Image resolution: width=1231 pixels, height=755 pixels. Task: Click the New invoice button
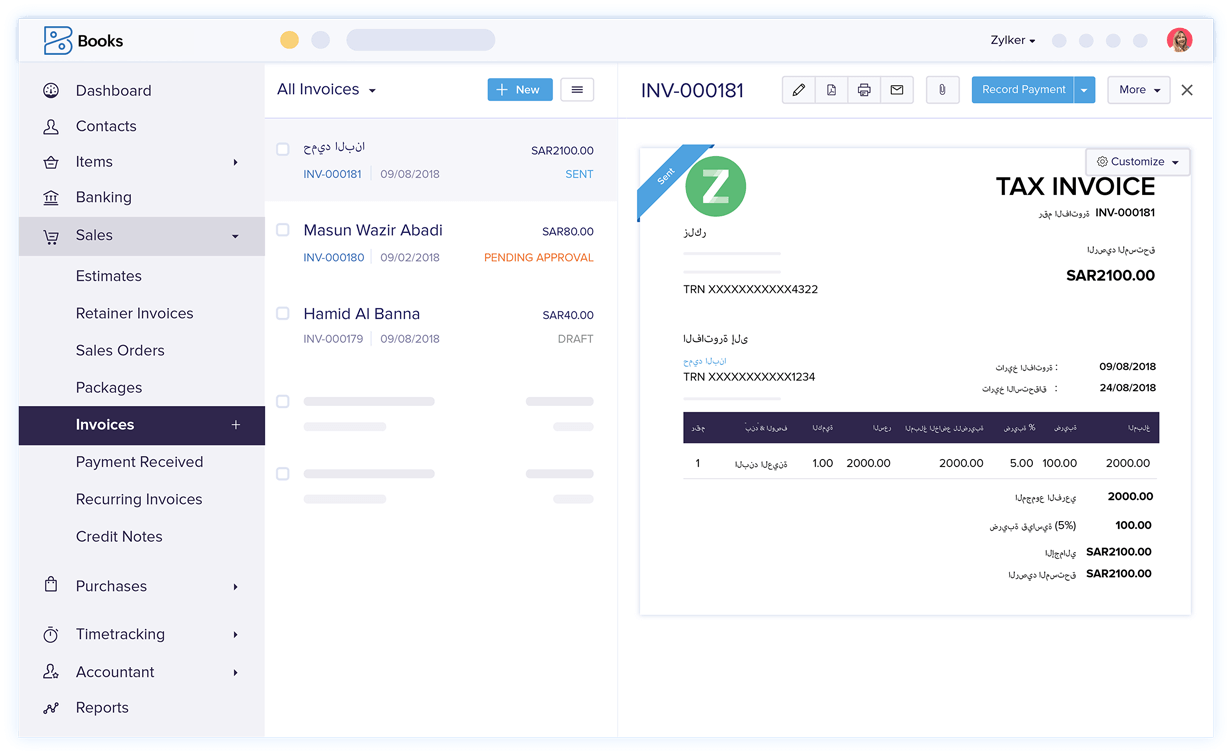[x=520, y=90]
